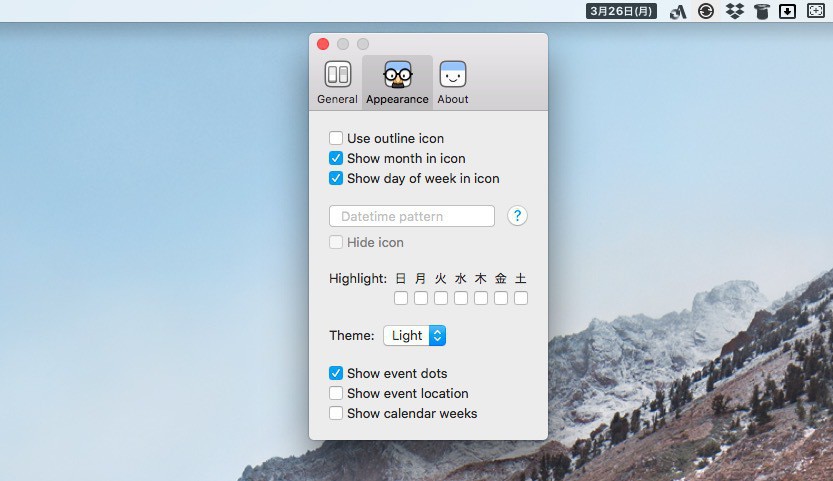Screen dimensions: 833x481
Task: Uncheck Show month in icon
Action: pos(336,158)
